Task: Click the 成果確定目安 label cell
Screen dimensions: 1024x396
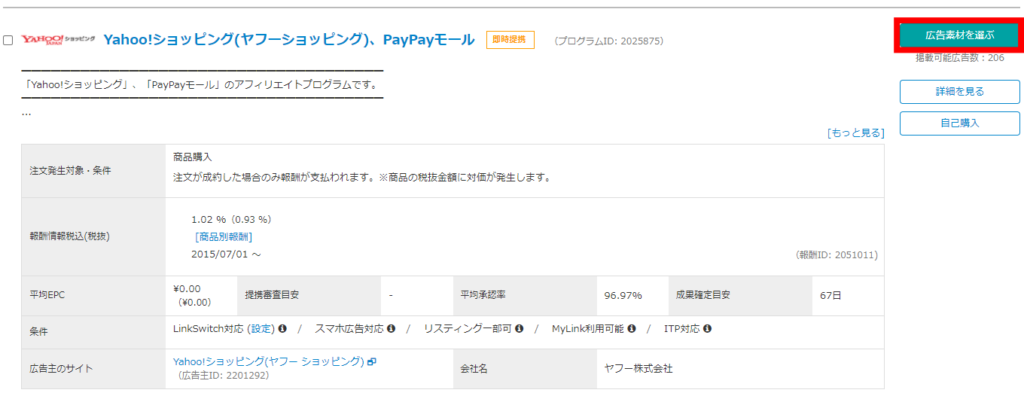Action: click(740, 295)
